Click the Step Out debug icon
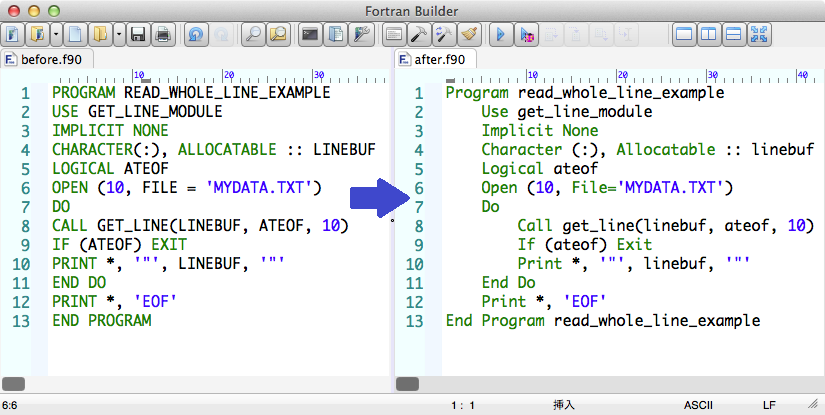The width and height of the screenshot is (825, 415). (600, 35)
